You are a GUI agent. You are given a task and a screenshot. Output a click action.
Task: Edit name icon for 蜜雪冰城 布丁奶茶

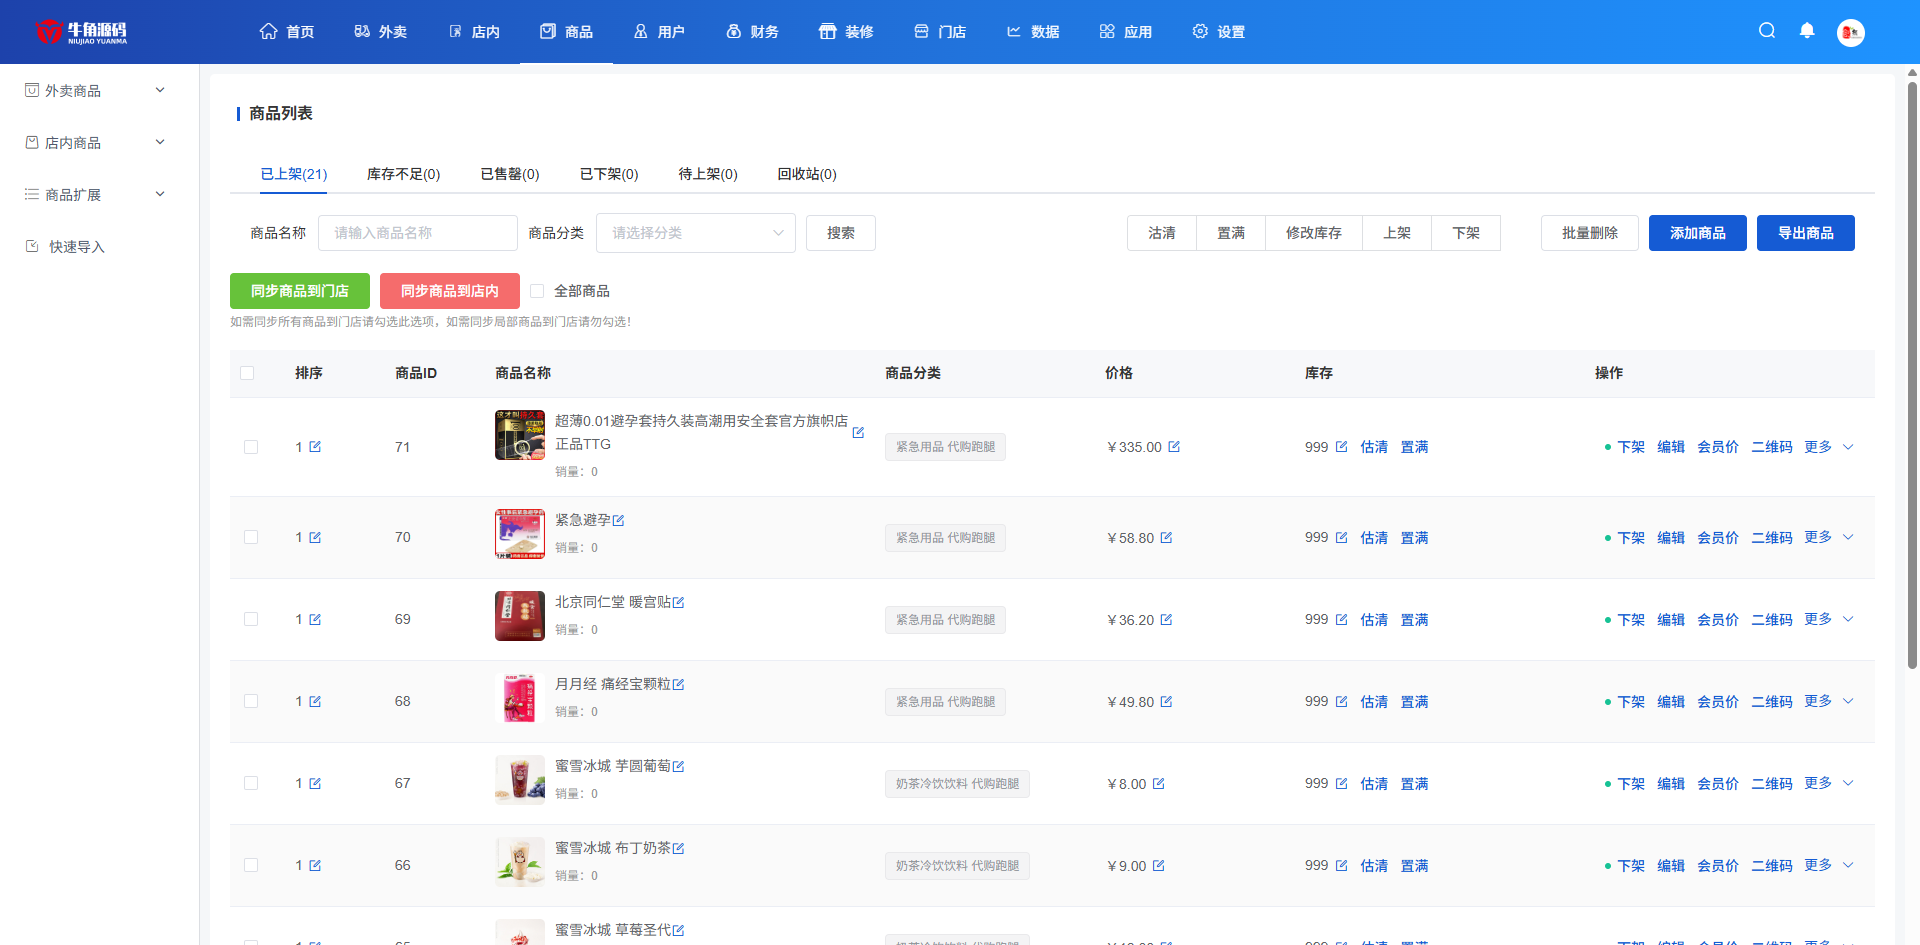click(679, 849)
